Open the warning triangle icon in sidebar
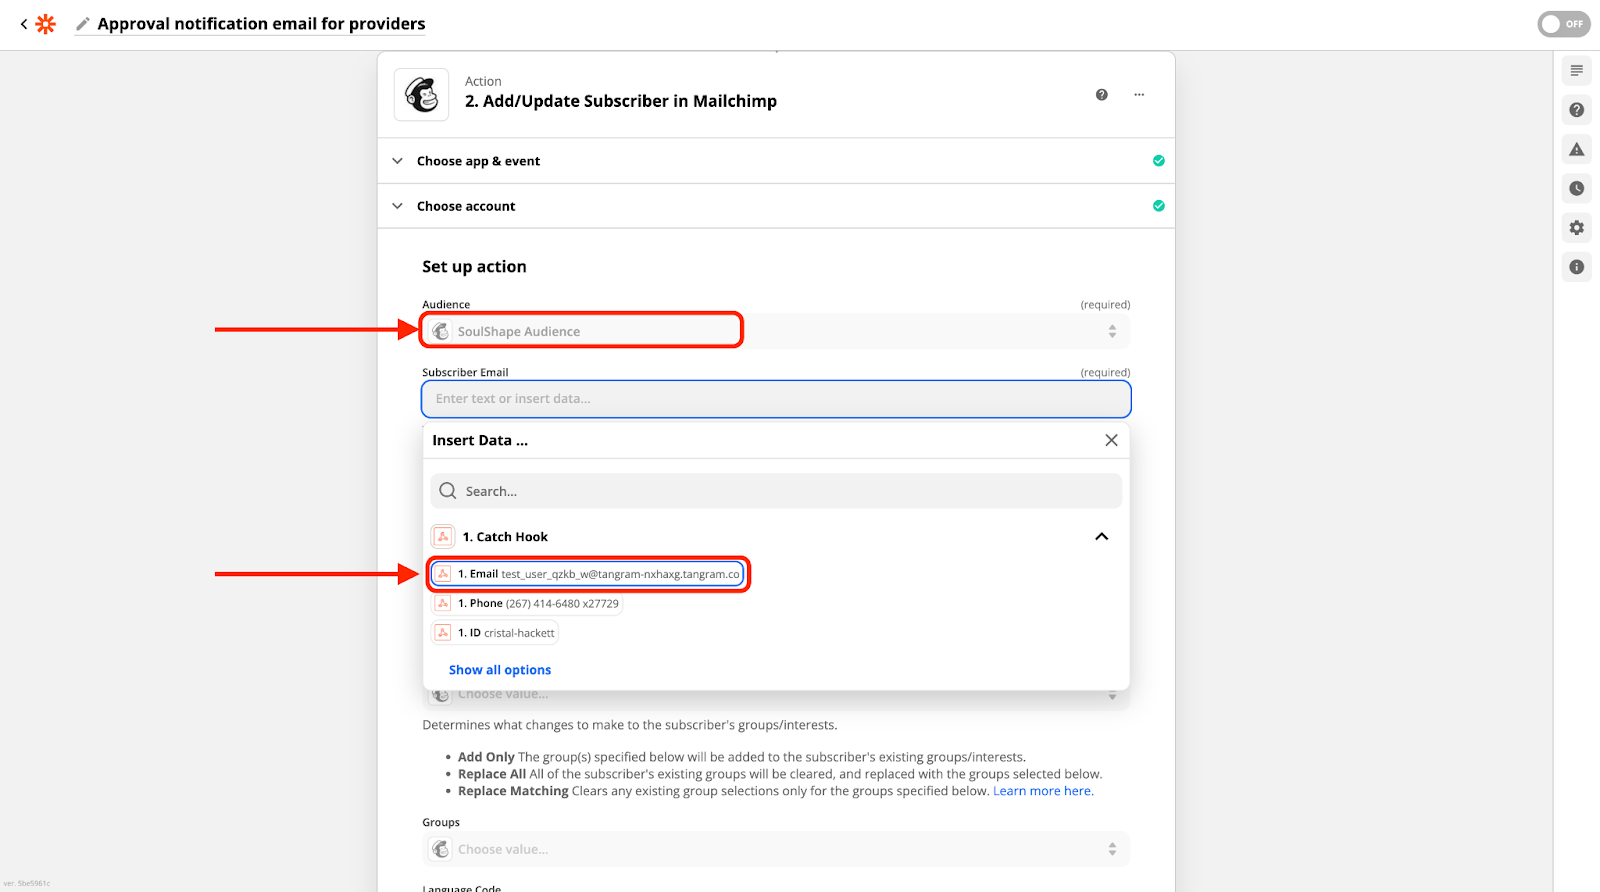 click(1577, 150)
